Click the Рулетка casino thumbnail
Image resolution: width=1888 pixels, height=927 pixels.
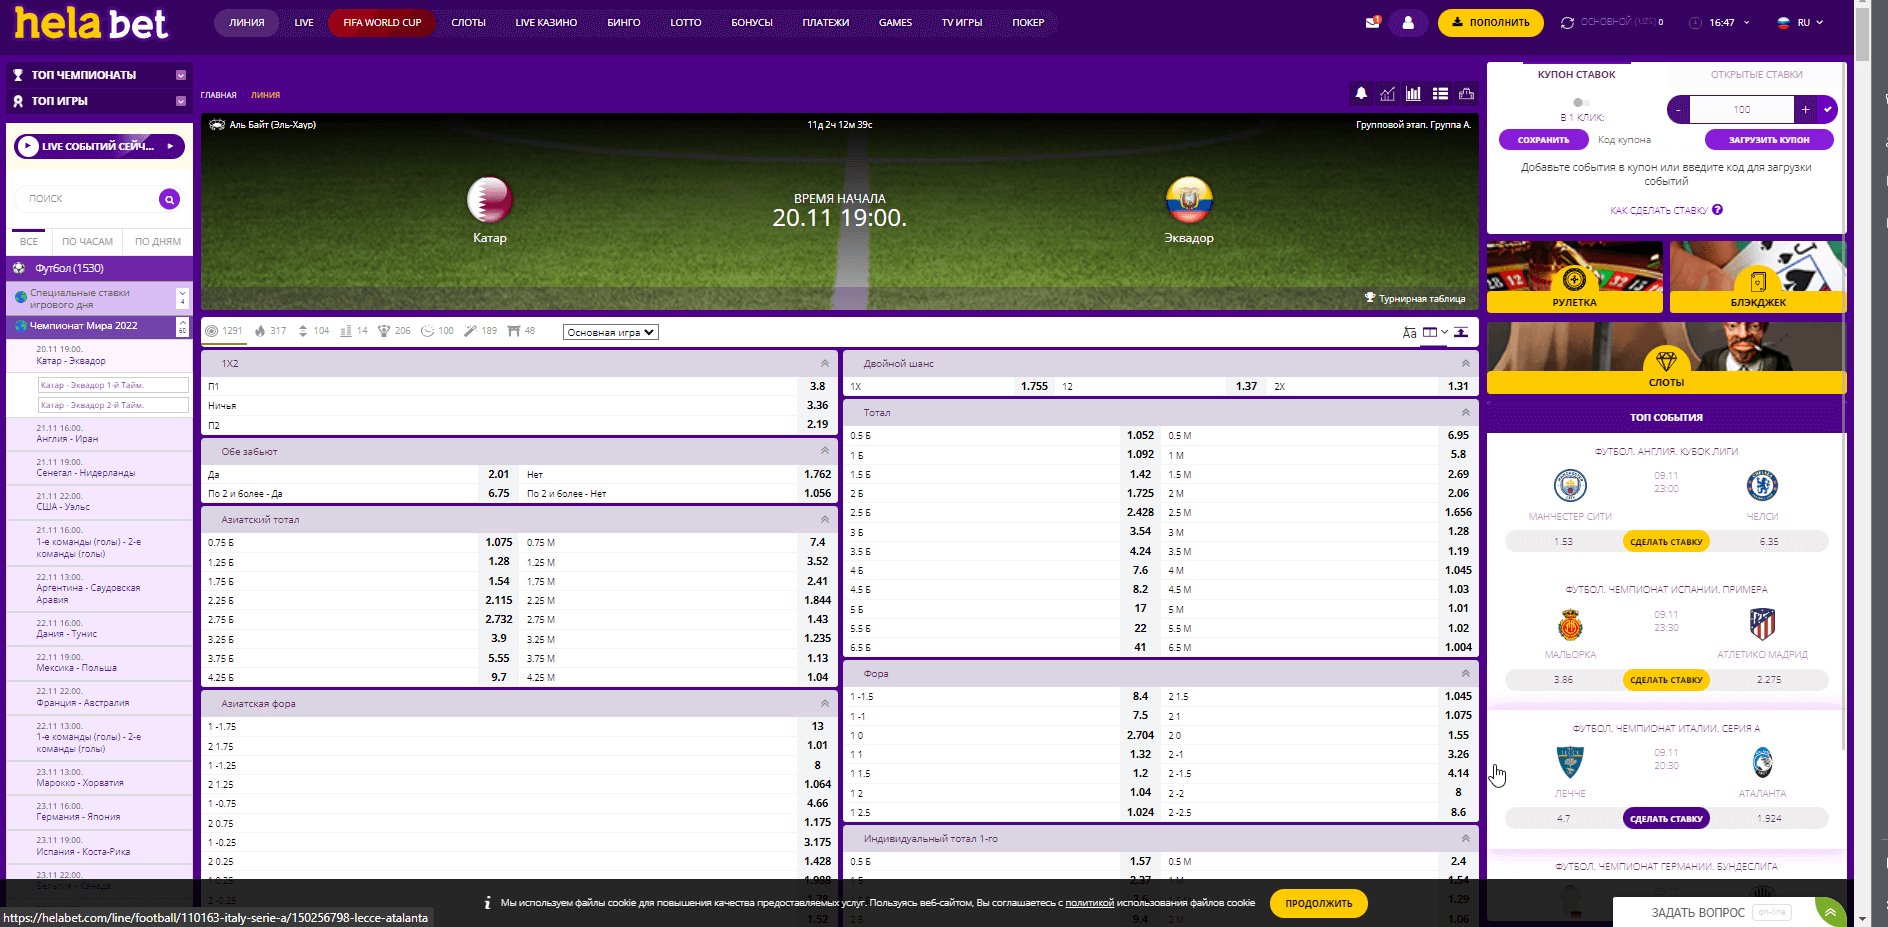(1574, 277)
